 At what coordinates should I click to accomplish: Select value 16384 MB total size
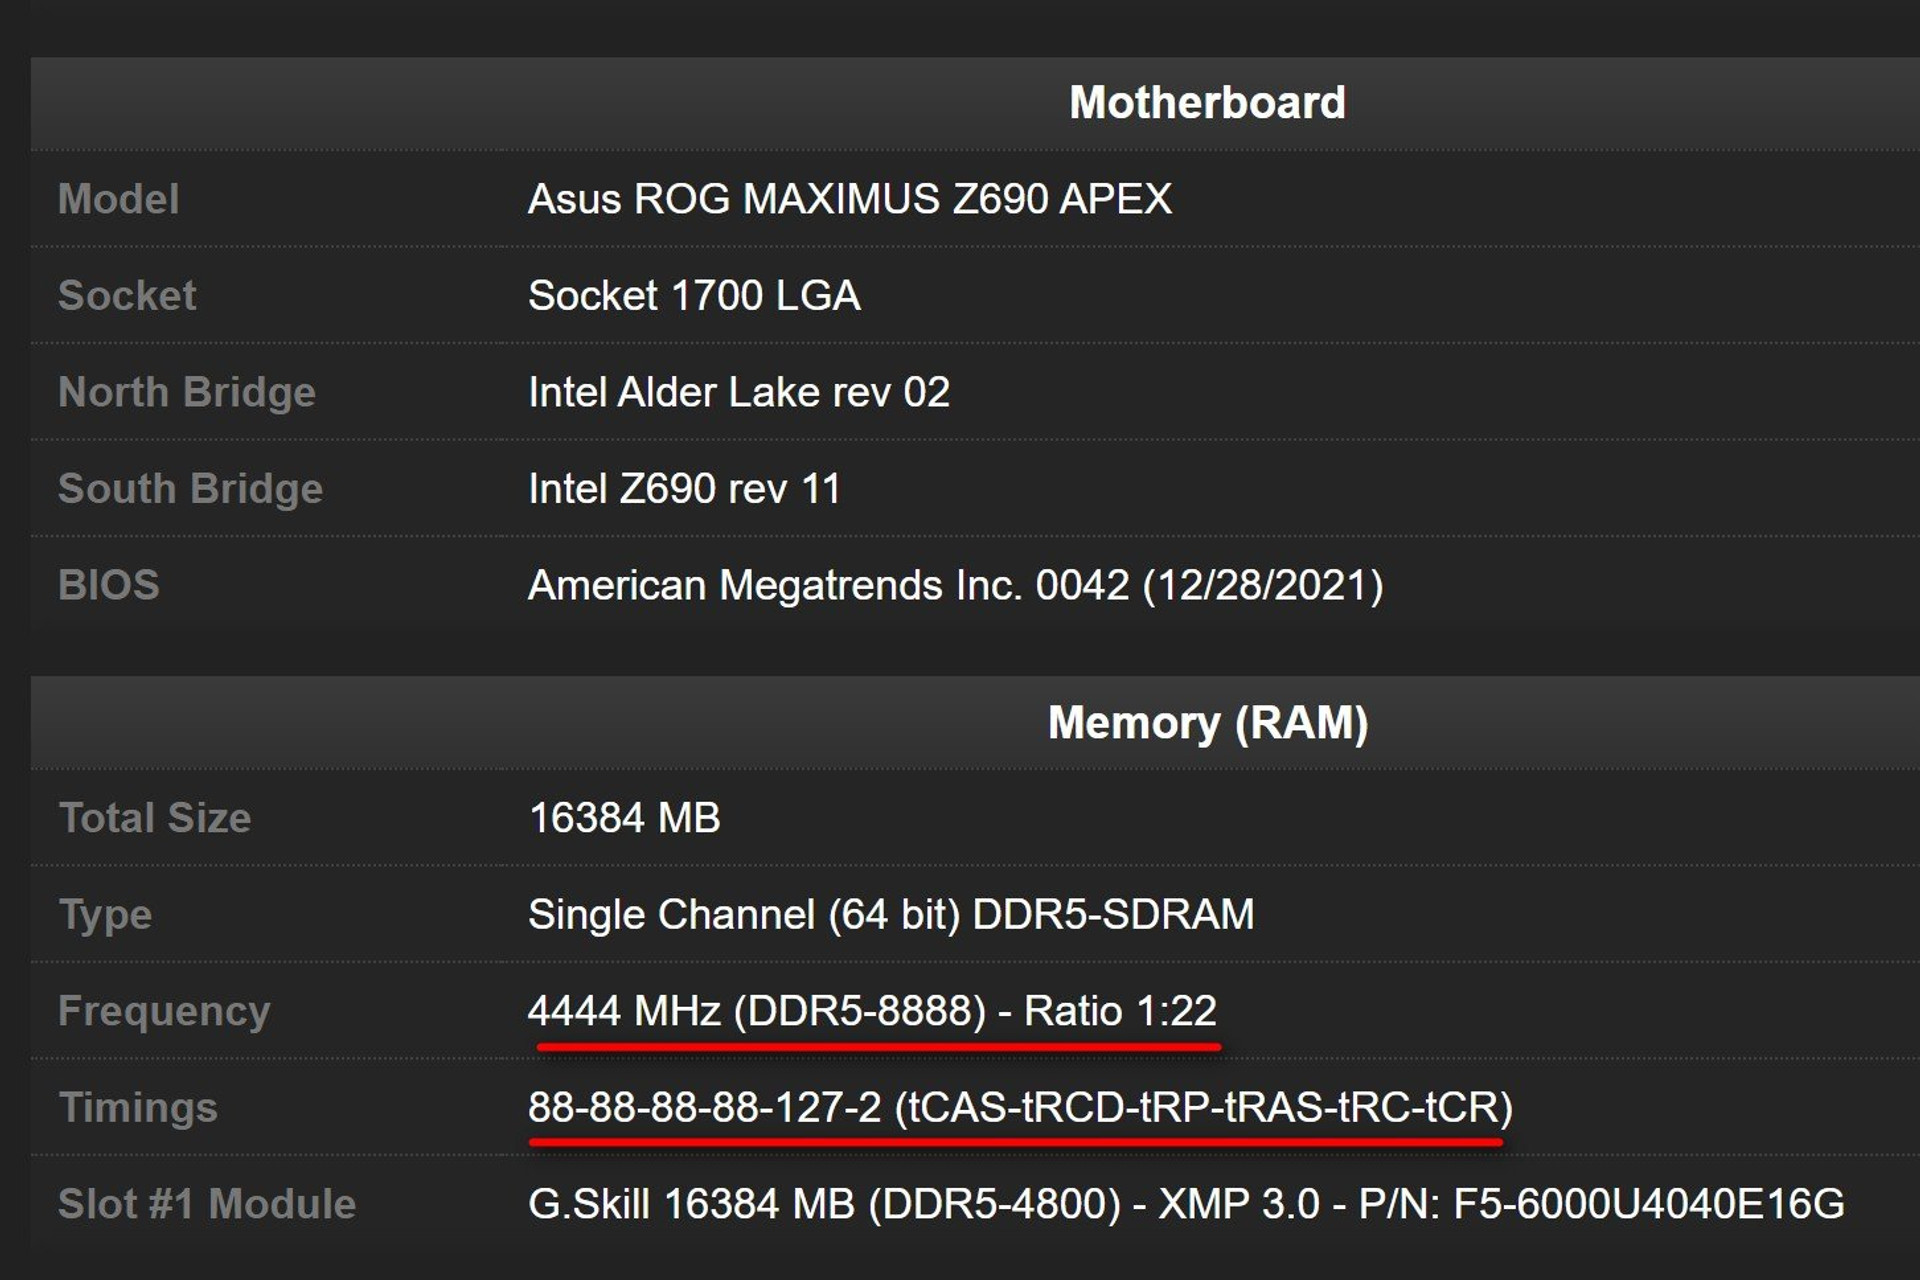[x=625, y=818]
